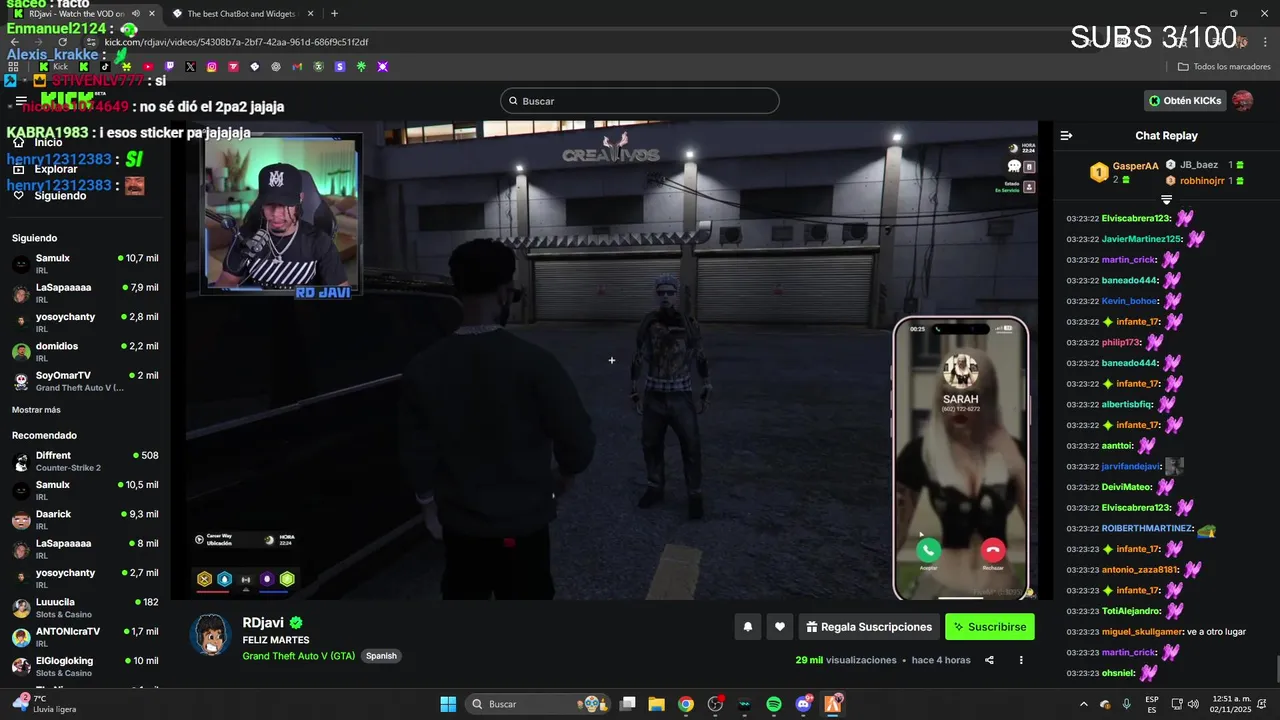Open X bookmark in bookmarks bar
Viewport: 1280px width, 720px height.
click(x=190, y=67)
